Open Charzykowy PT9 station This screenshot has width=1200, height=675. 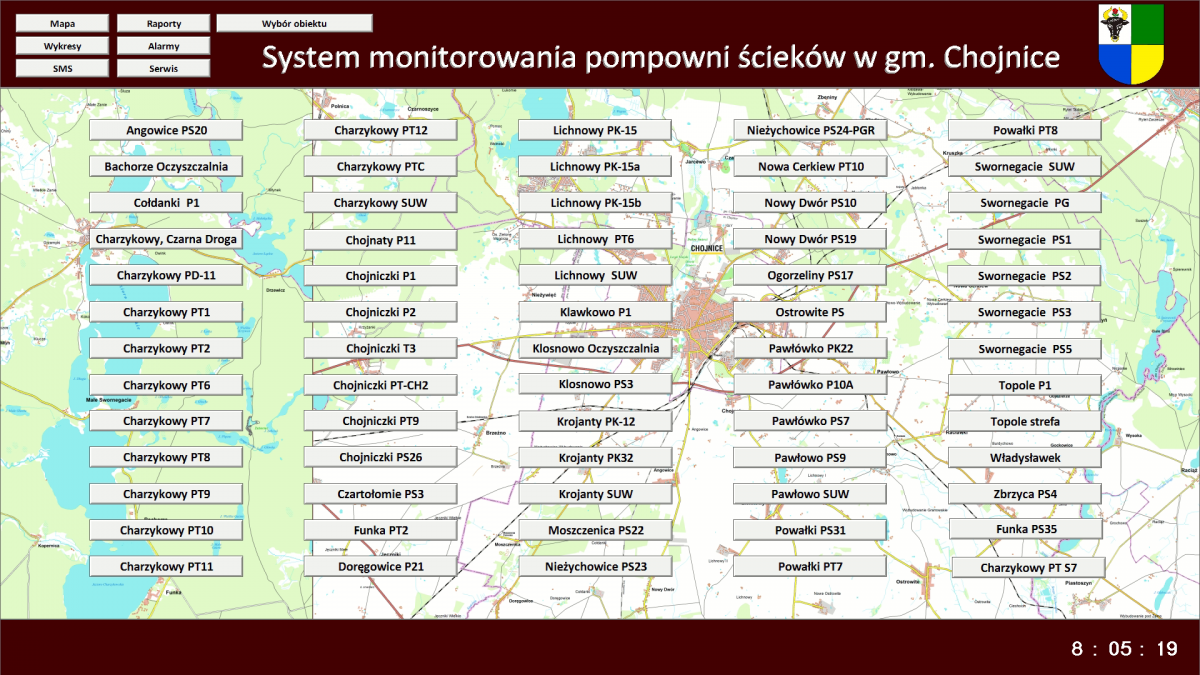pos(166,494)
